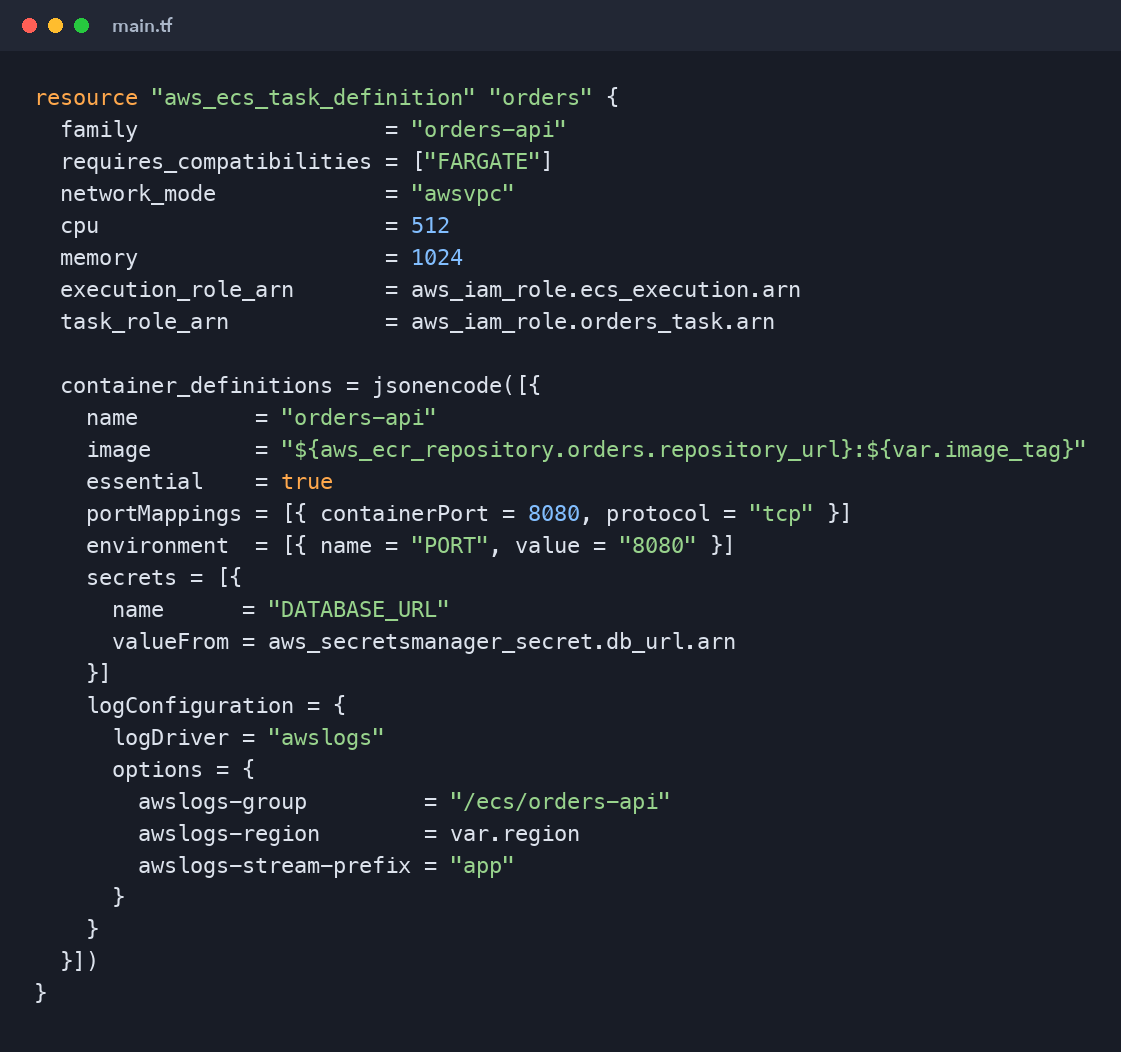Click the 'awslogs-group' option key
Image resolution: width=1121 pixels, height=1052 pixels.
222,802
